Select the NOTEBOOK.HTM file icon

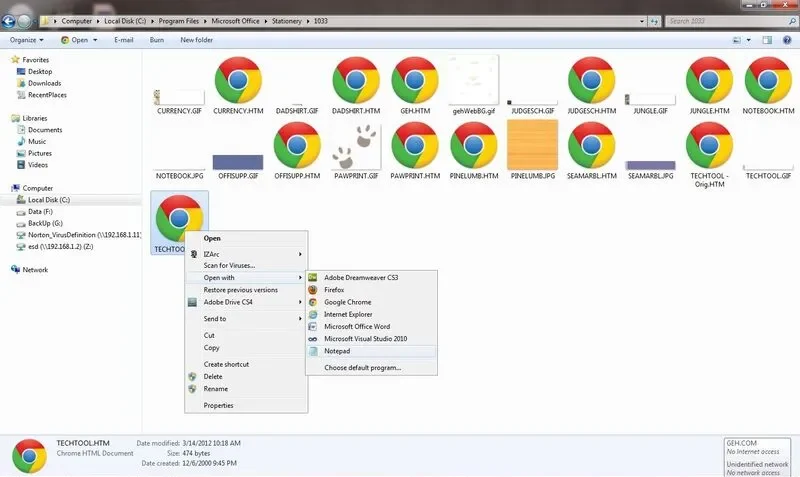(768, 81)
